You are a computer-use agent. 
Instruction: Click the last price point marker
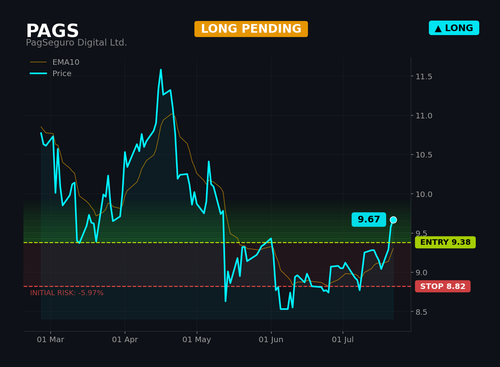point(393,220)
